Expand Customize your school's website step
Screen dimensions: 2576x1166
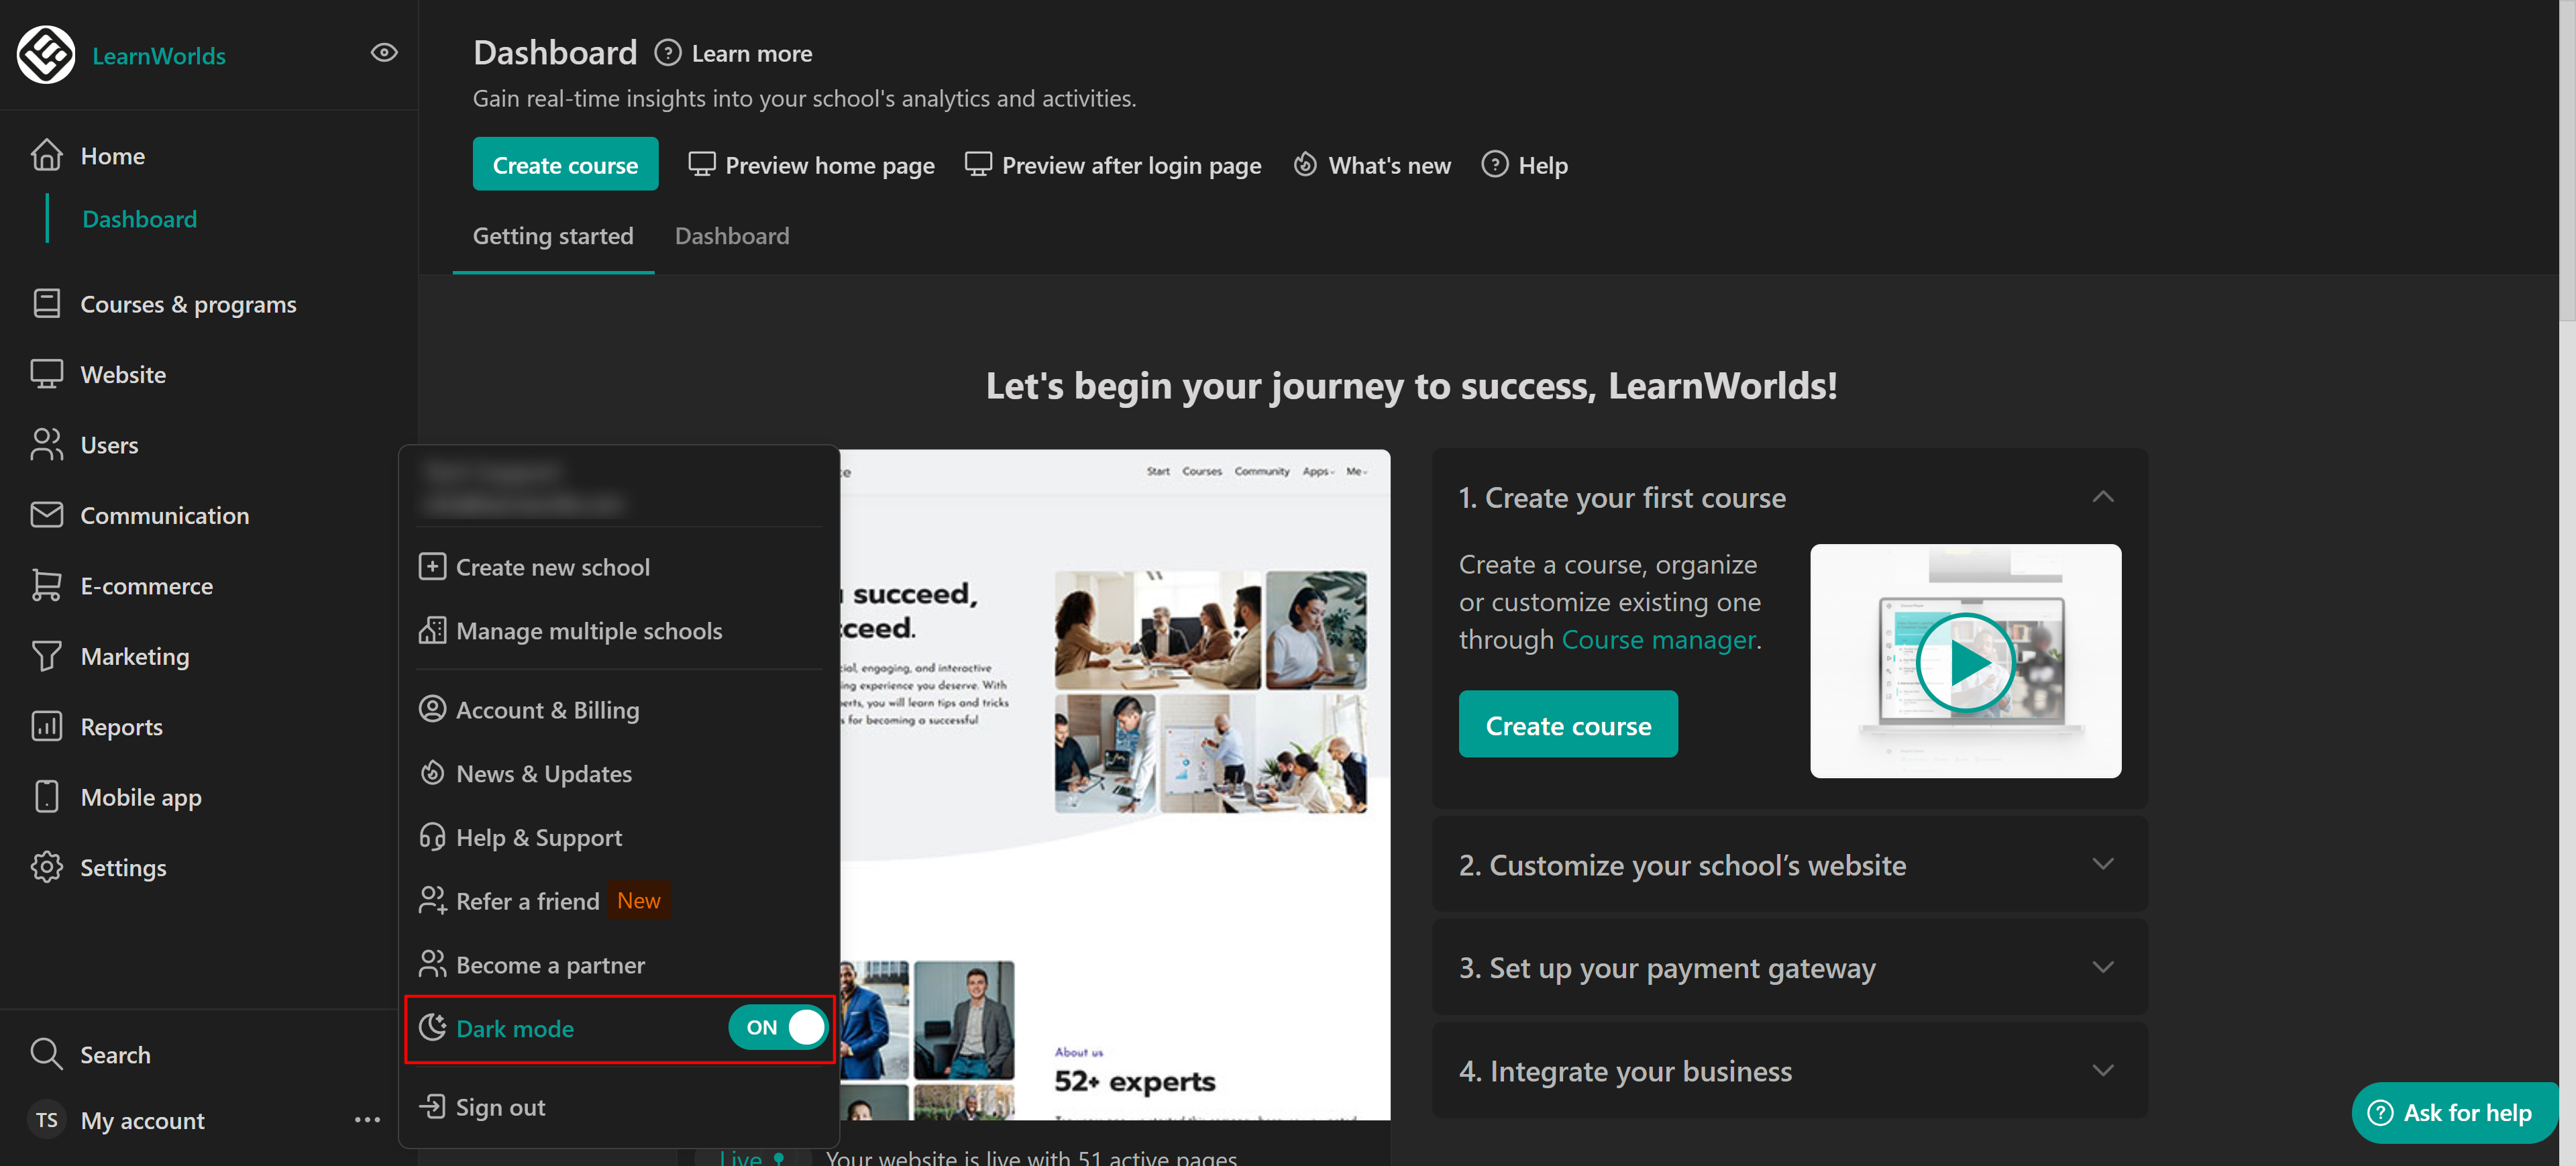(2102, 864)
